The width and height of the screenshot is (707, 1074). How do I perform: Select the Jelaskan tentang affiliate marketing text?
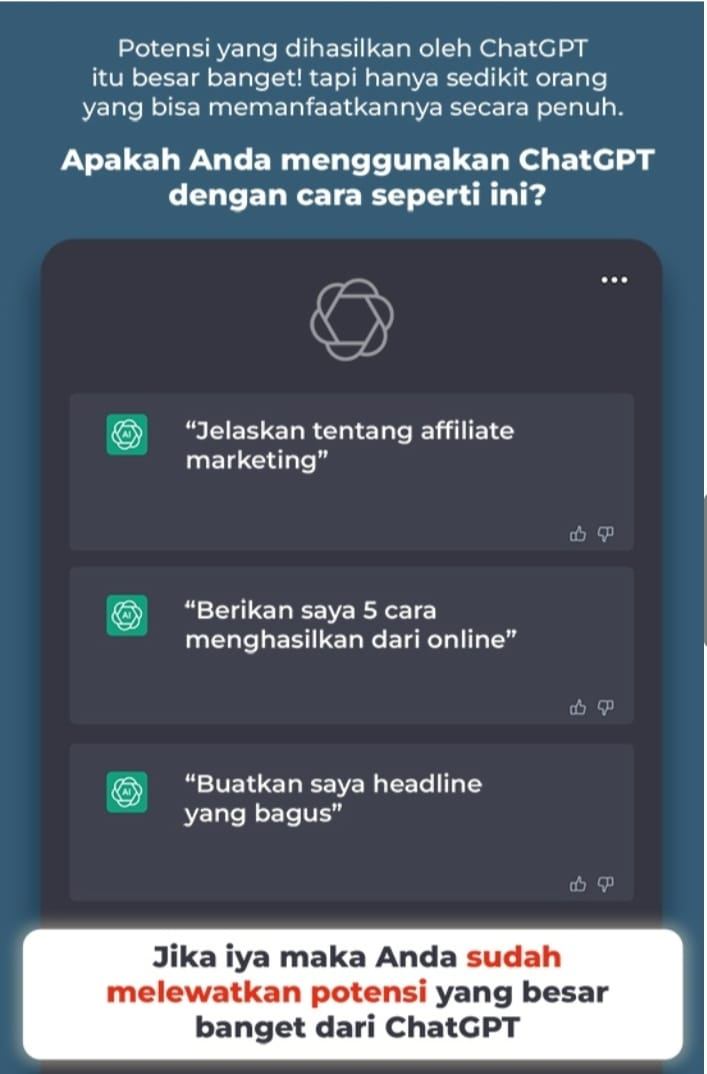pos(349,445)
